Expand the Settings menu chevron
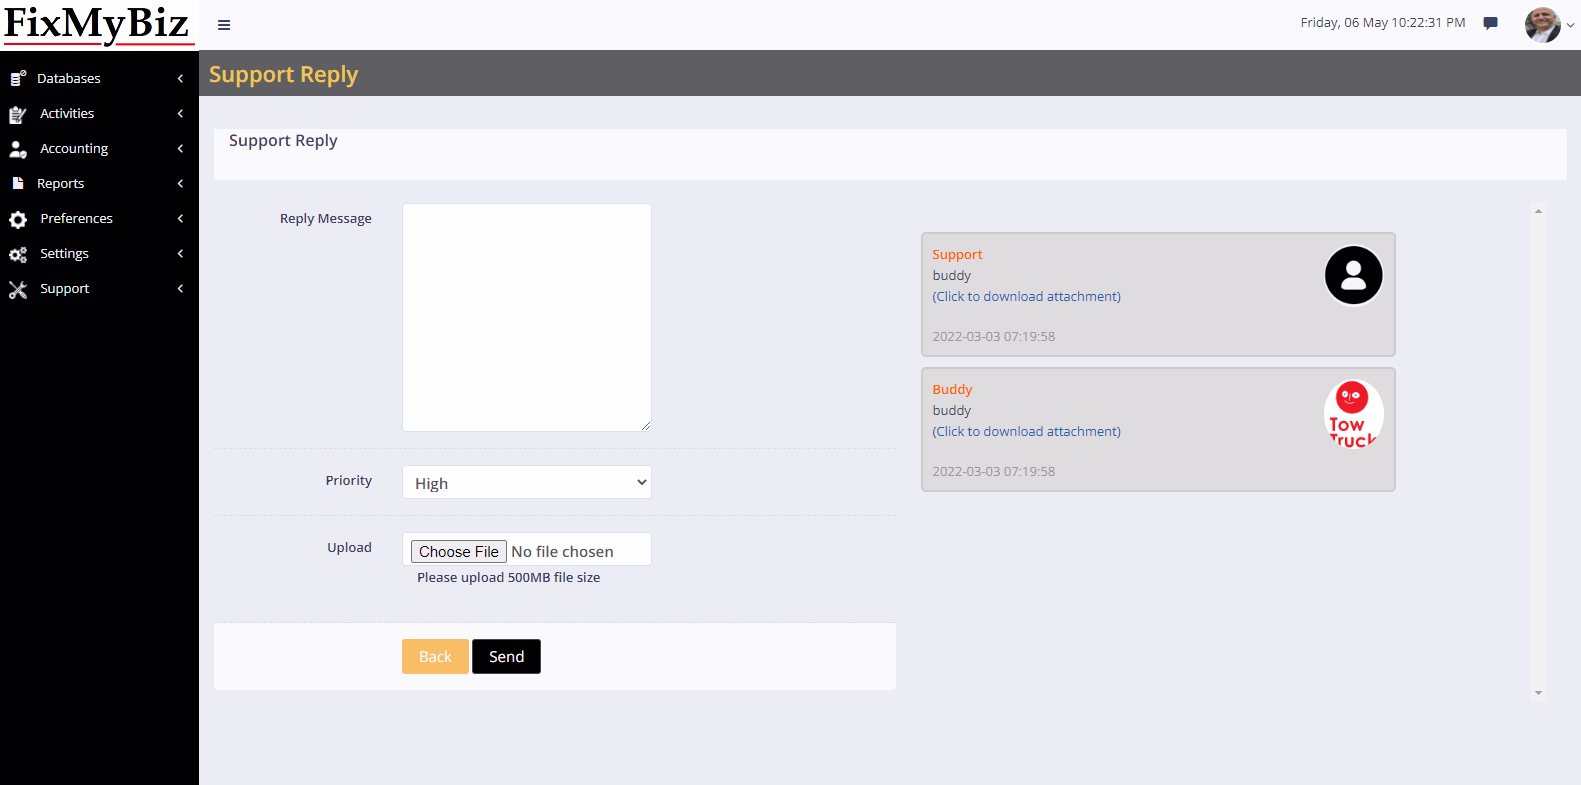 (180, 254)
